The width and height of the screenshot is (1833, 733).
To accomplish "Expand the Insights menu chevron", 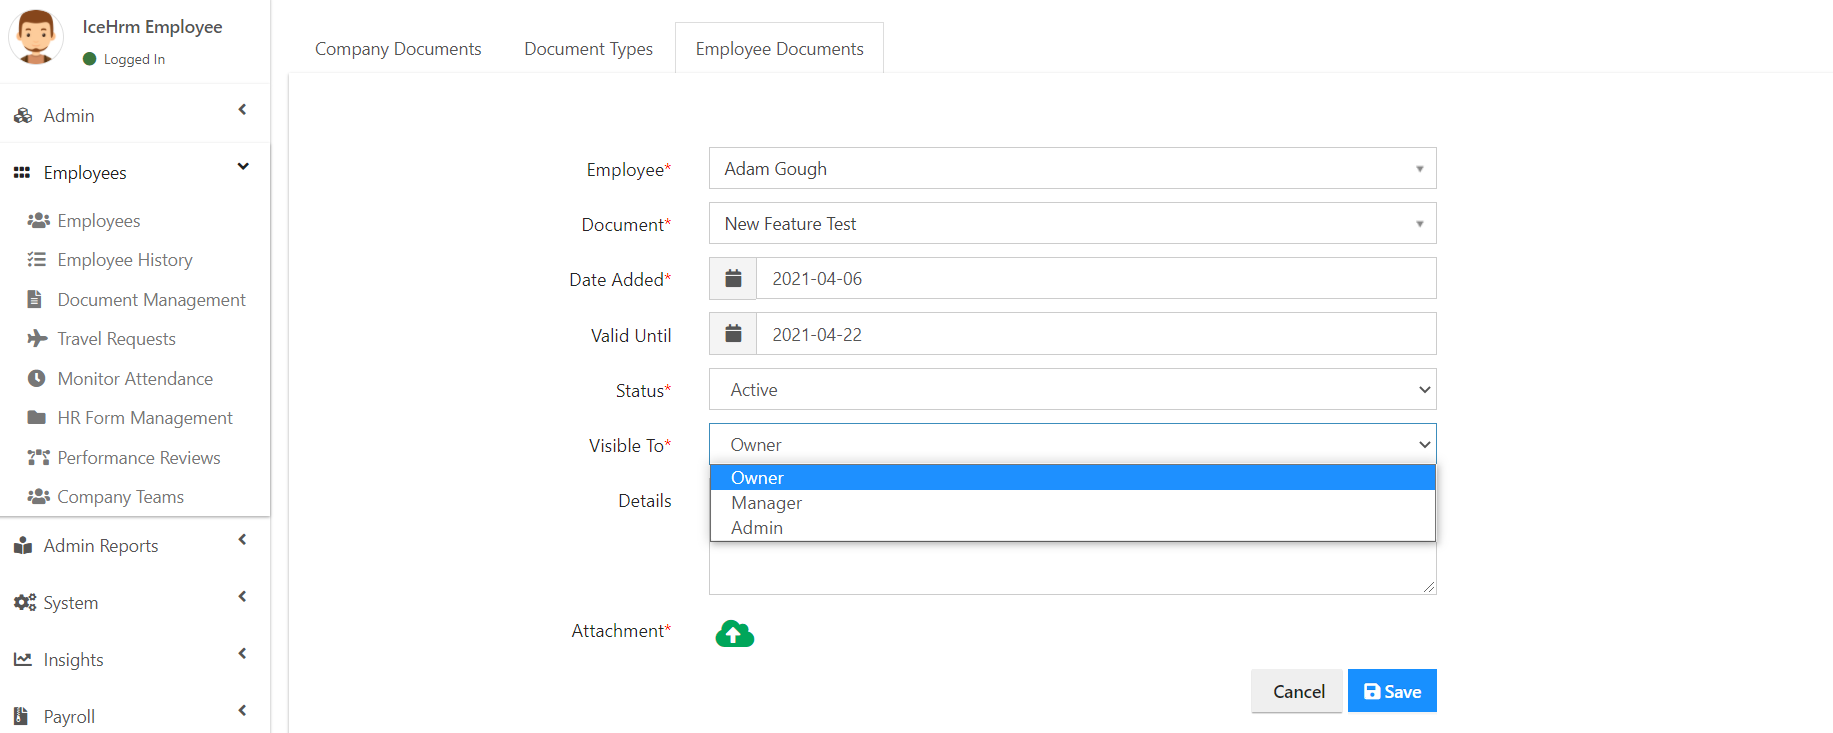I will (x=242, y=654).
